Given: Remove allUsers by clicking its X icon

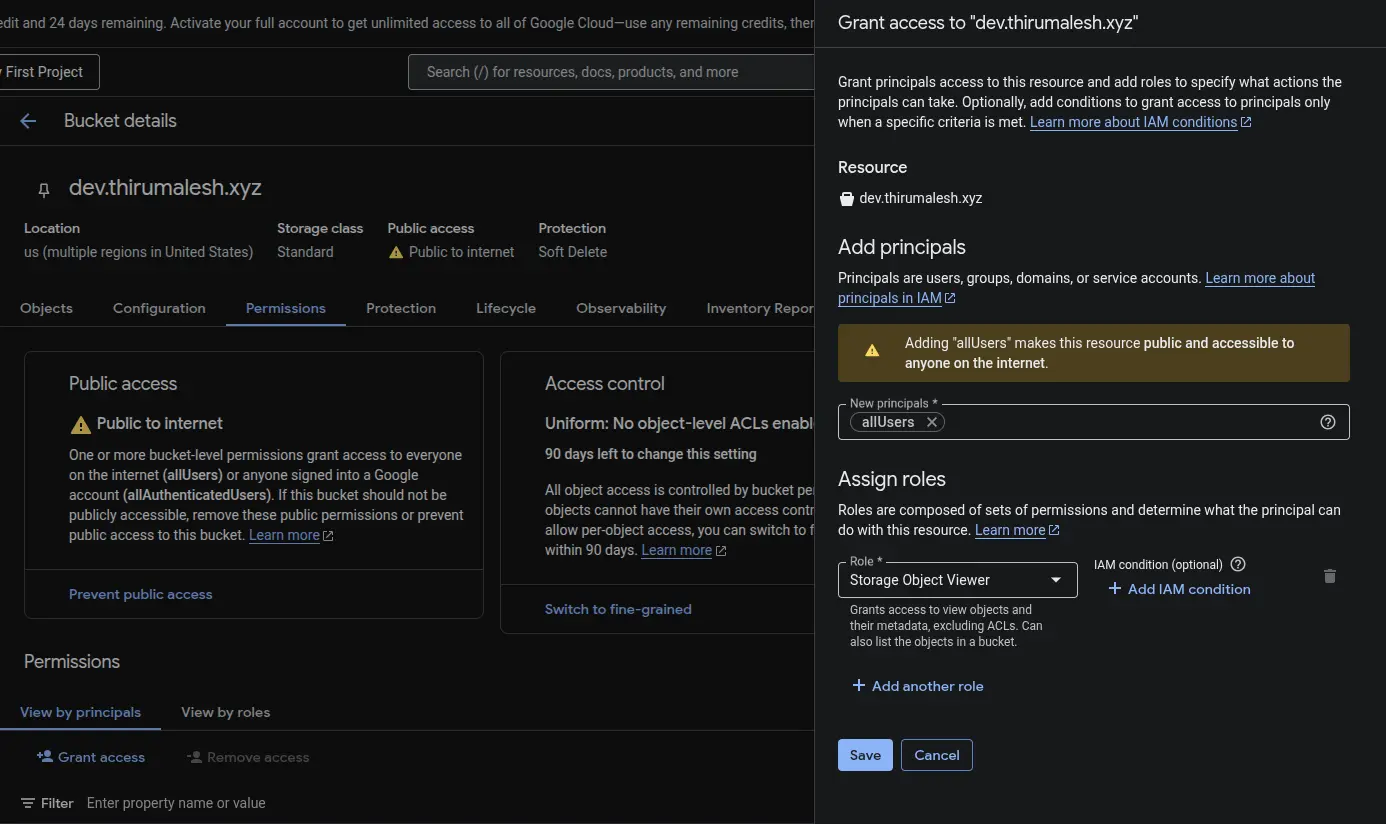Looking at the screenshot, I should tap(931, 422).
